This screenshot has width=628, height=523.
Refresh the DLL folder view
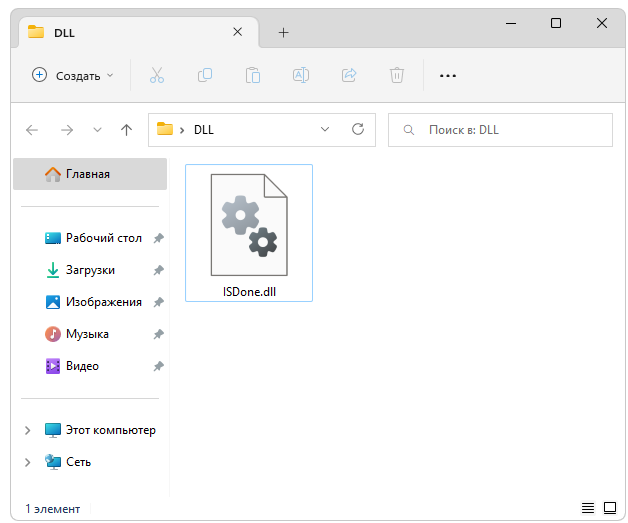[358, 129]
